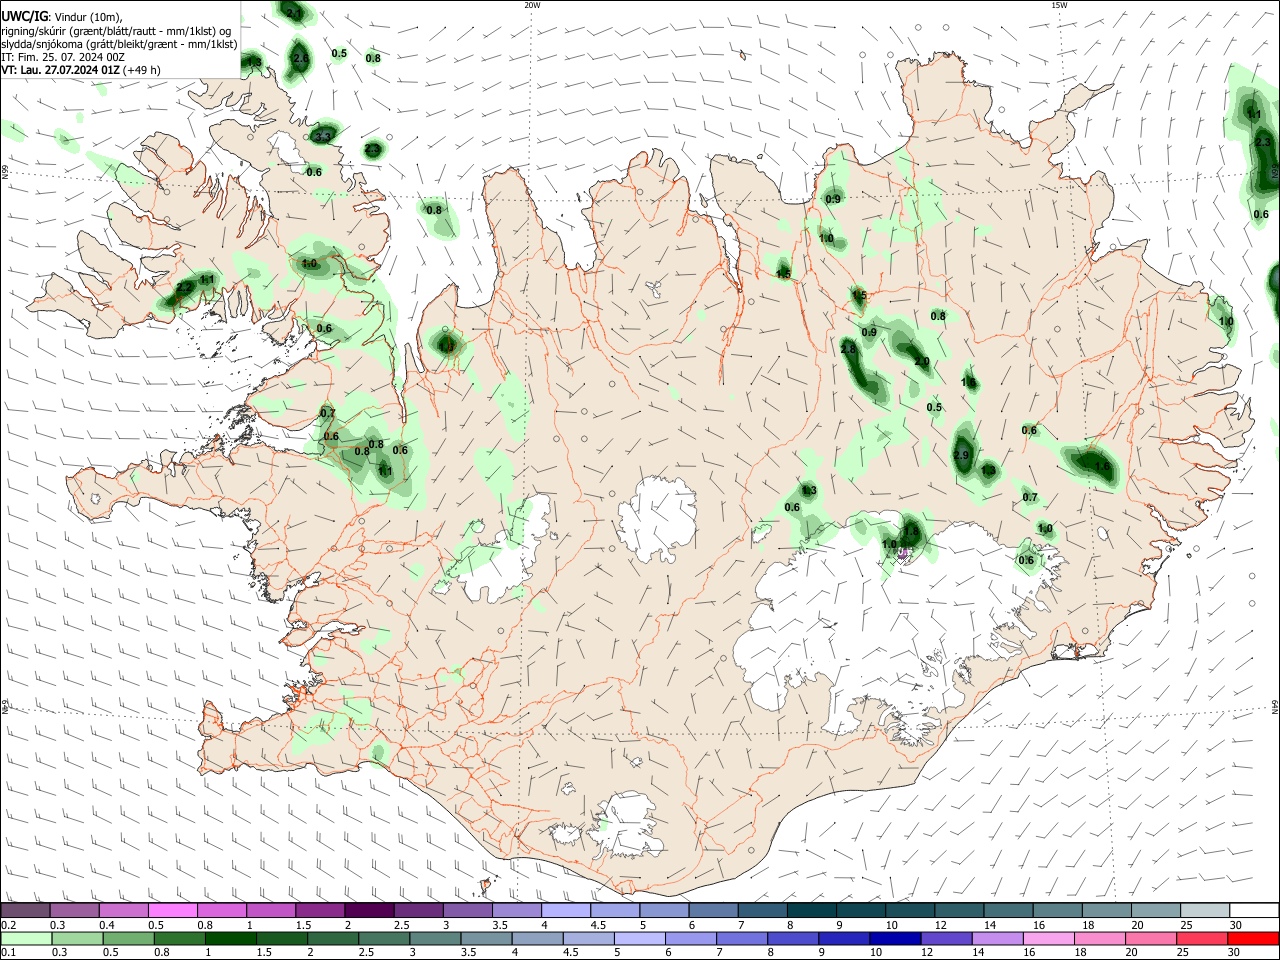Click the 1.8 value at the glacier's northern edge
Screen dimensions: 1280x960
tap(911, 531)
